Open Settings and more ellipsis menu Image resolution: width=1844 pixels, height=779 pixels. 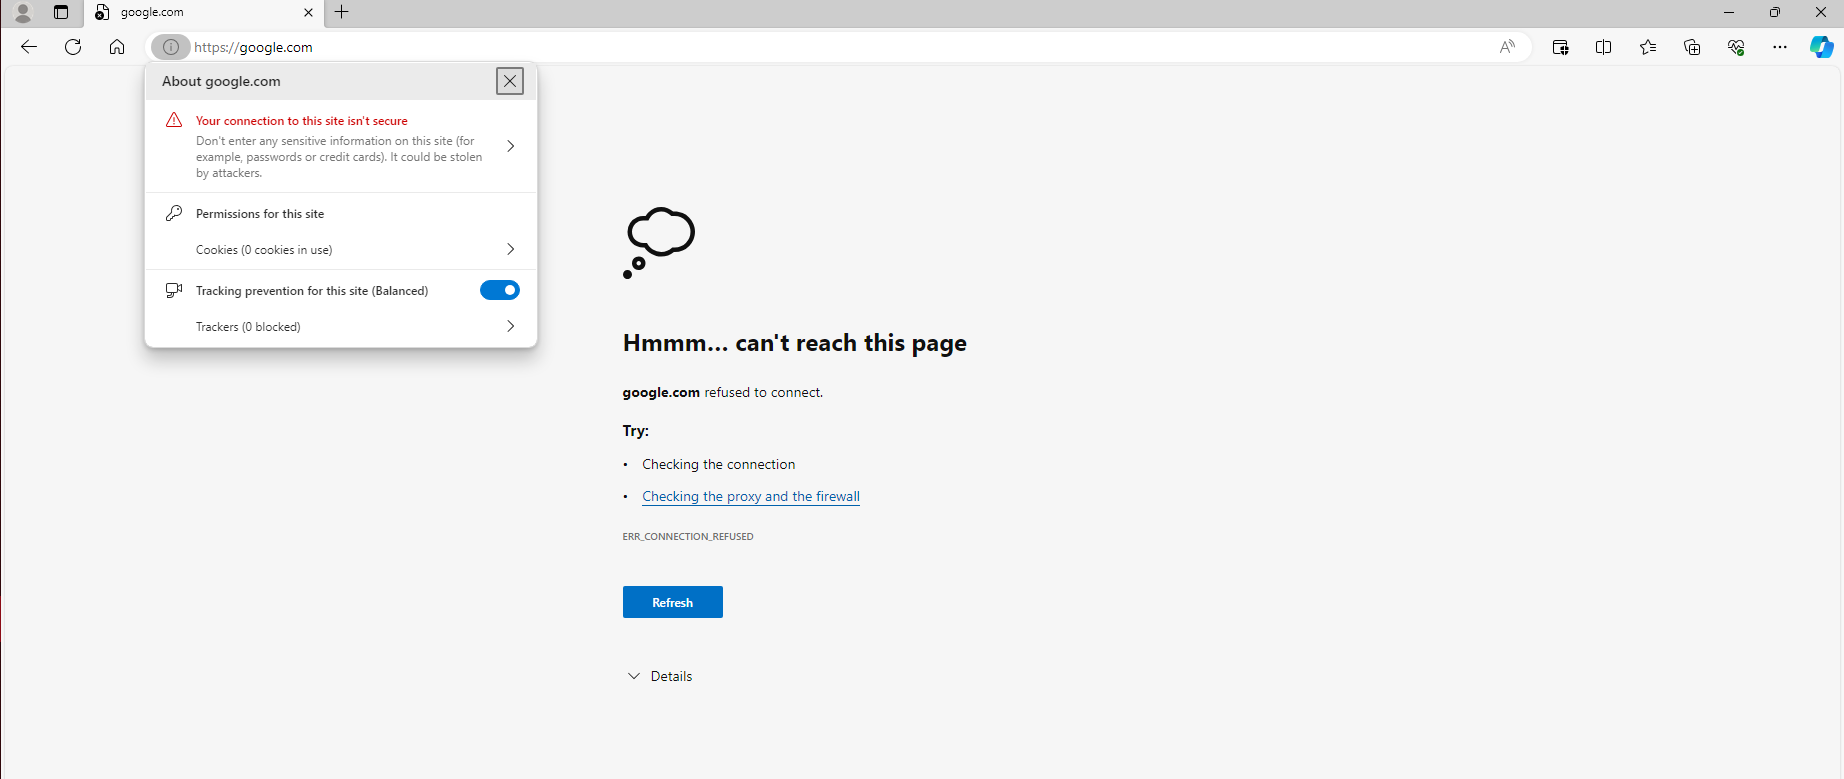pos(1780,47)
